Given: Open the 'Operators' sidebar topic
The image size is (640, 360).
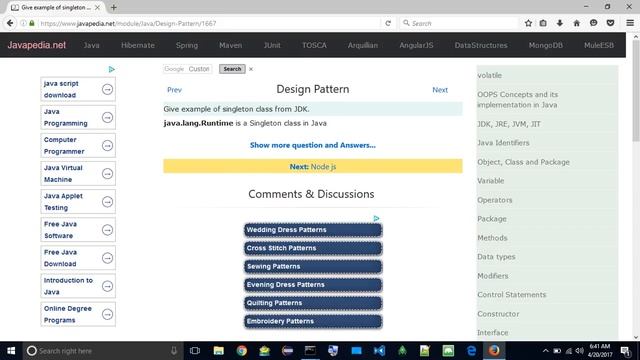Looking at the screenshot, I should point(494,200).
